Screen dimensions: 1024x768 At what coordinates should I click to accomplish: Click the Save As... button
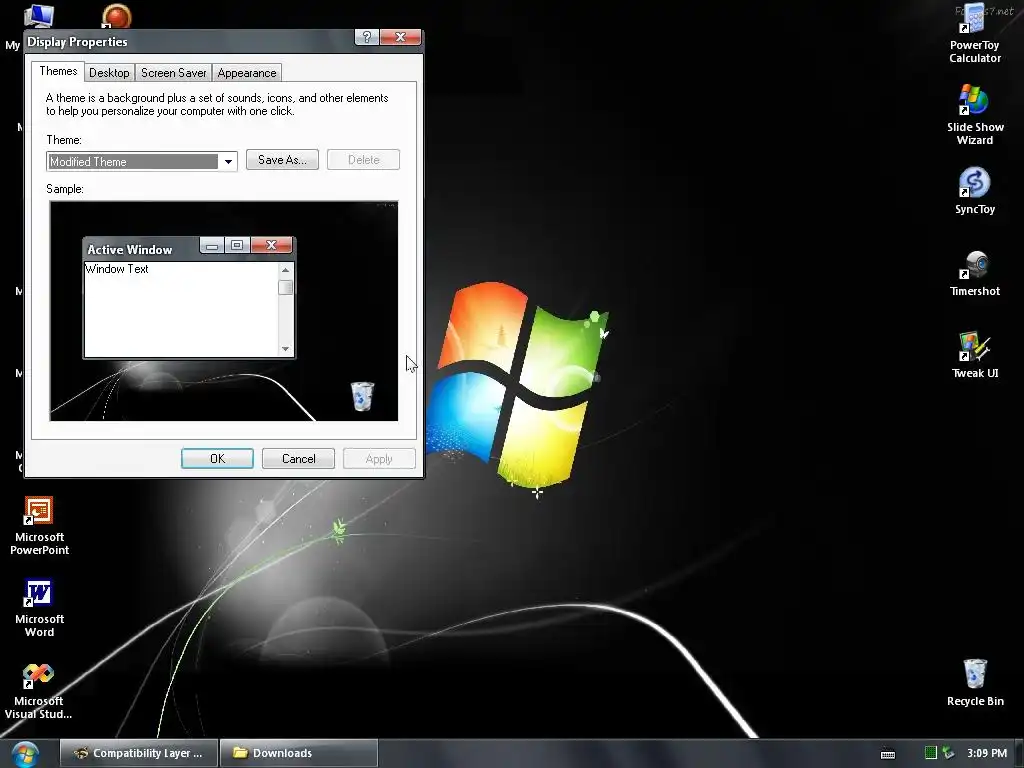pos(282,160)
